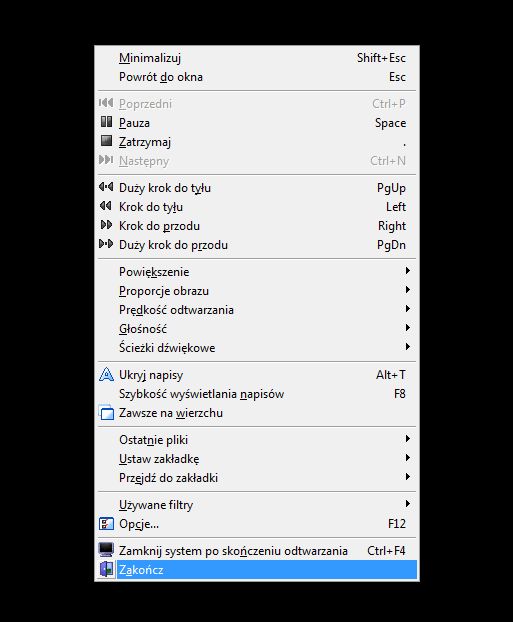Select Minimalizuj menu entry
Viewport: 513px width, 622px height.
[x=257, y=58]
